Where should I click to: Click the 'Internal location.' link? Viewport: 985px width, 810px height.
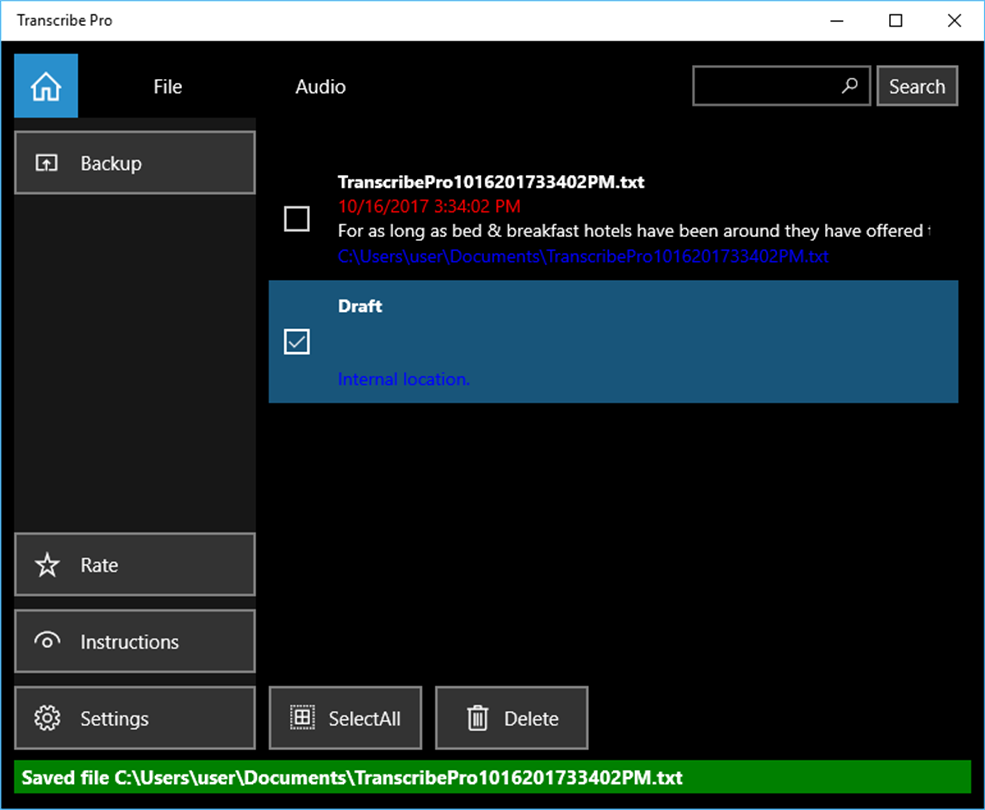click(404, 380)
